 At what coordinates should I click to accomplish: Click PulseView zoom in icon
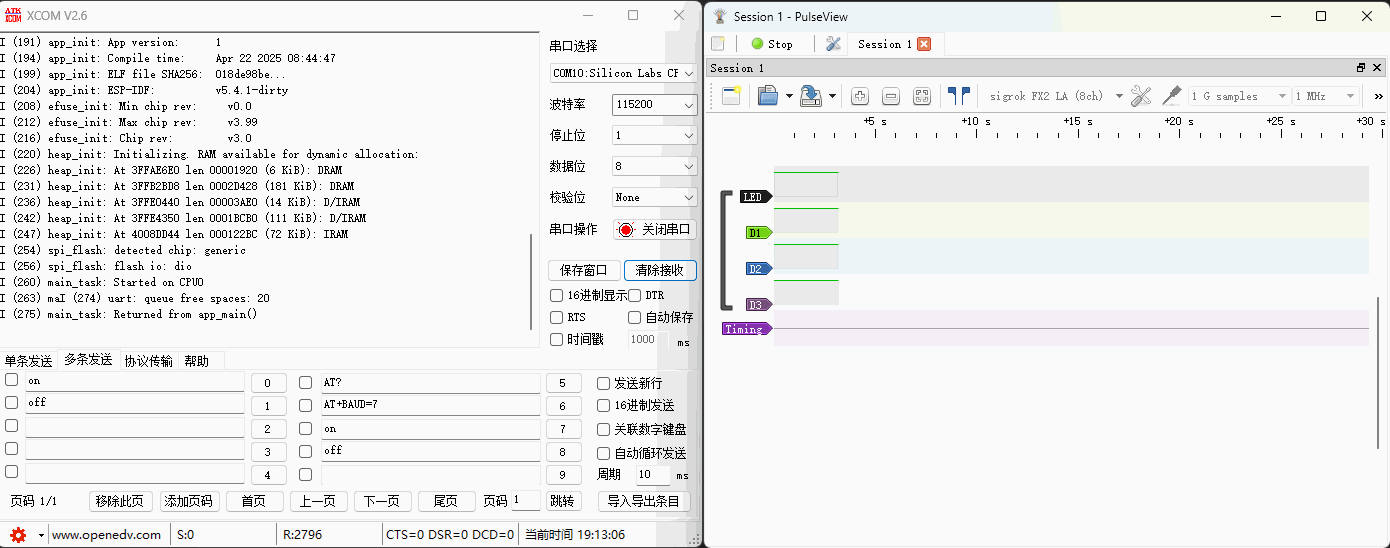click(859, 96)
